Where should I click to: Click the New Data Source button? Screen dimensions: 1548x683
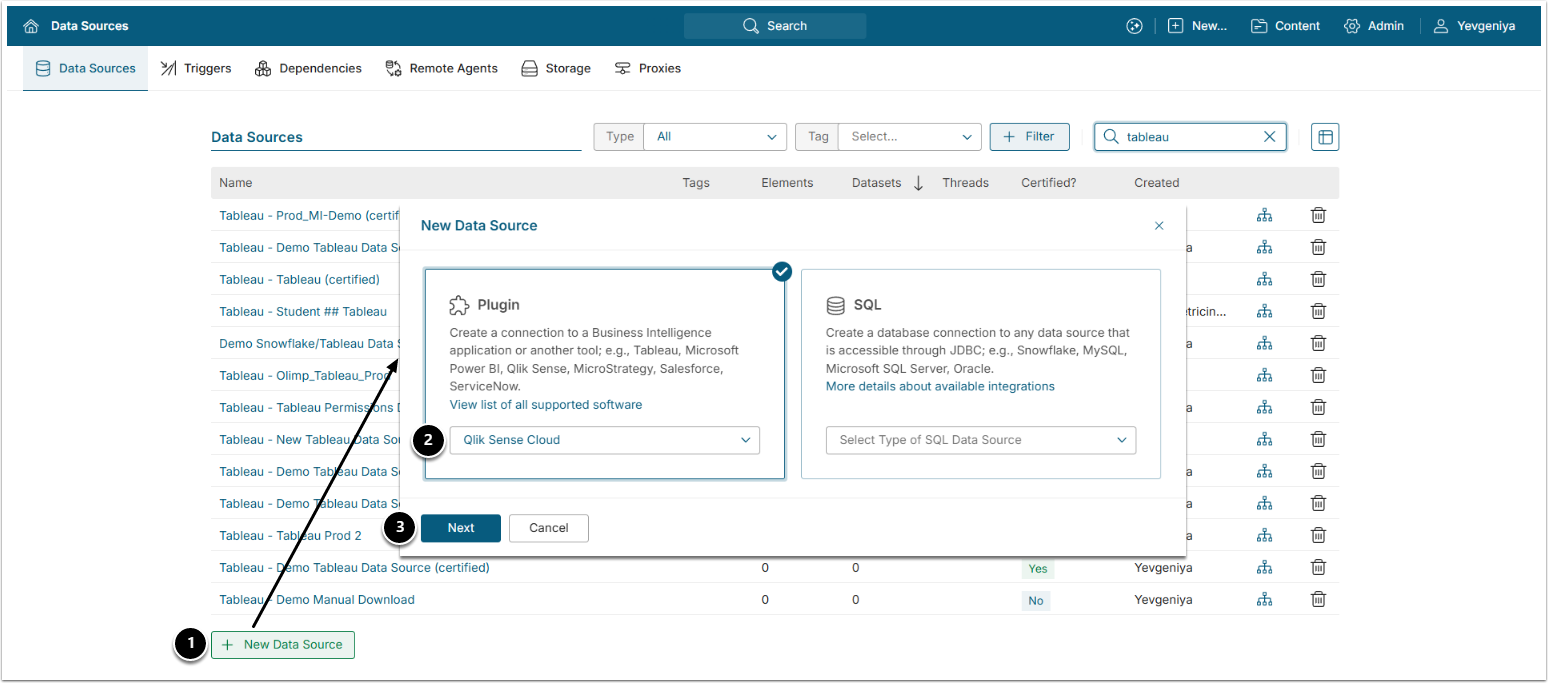click(x=283, y=645)
